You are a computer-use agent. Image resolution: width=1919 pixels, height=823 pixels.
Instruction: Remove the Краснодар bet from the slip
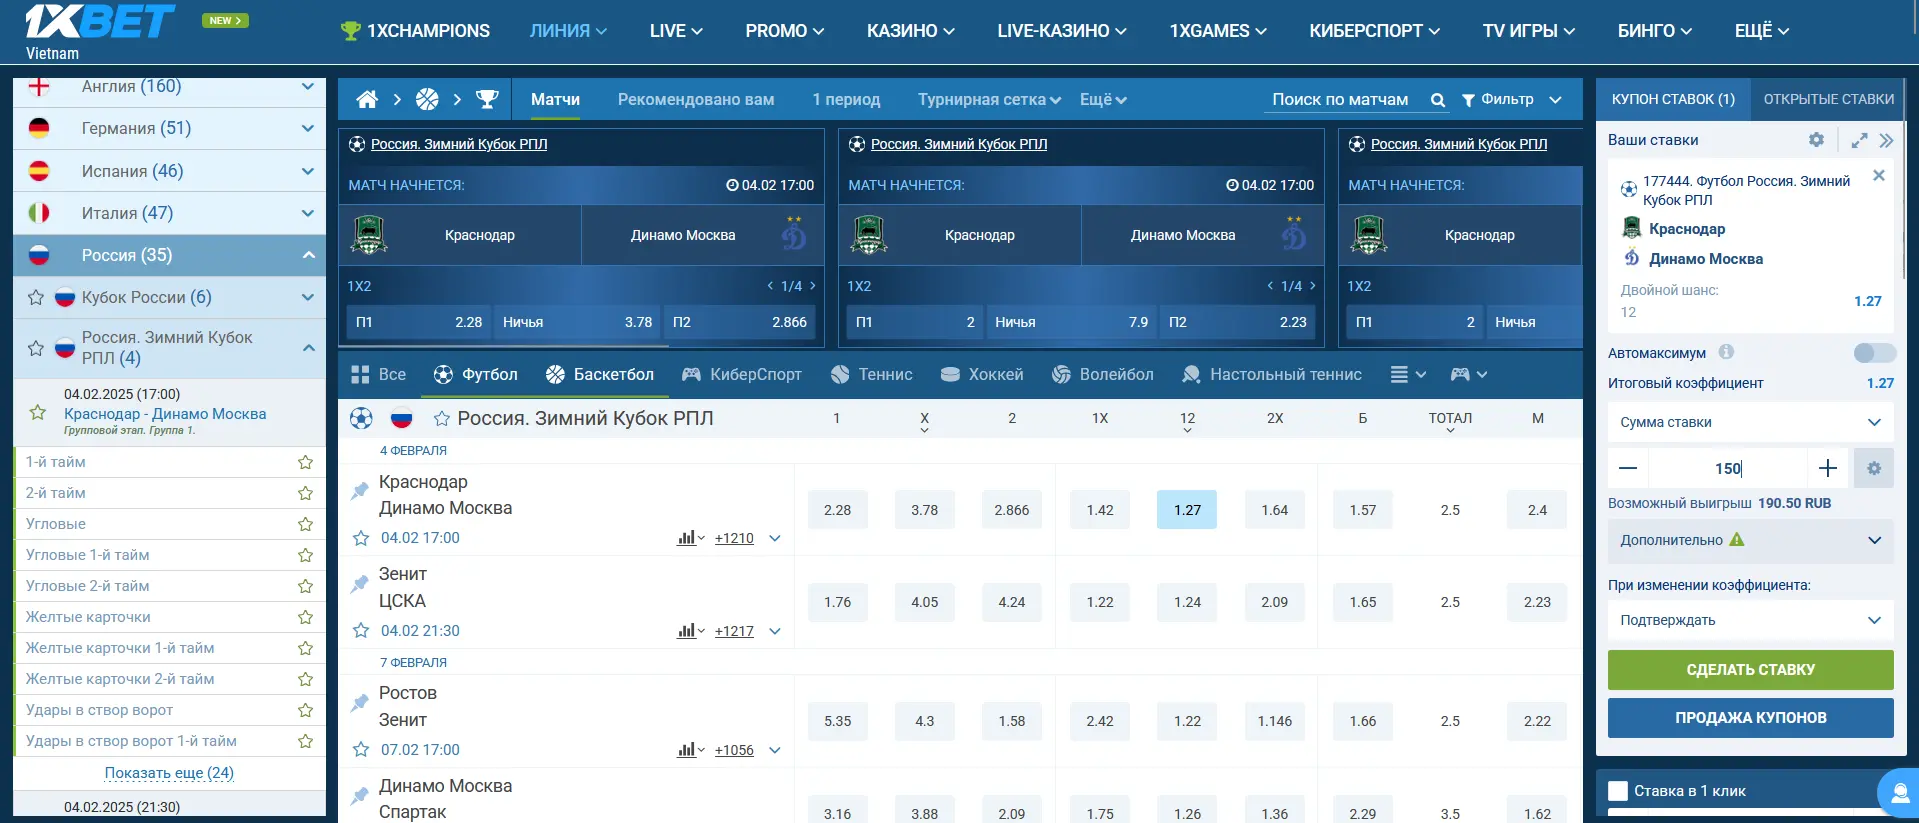coord(1878,176)
